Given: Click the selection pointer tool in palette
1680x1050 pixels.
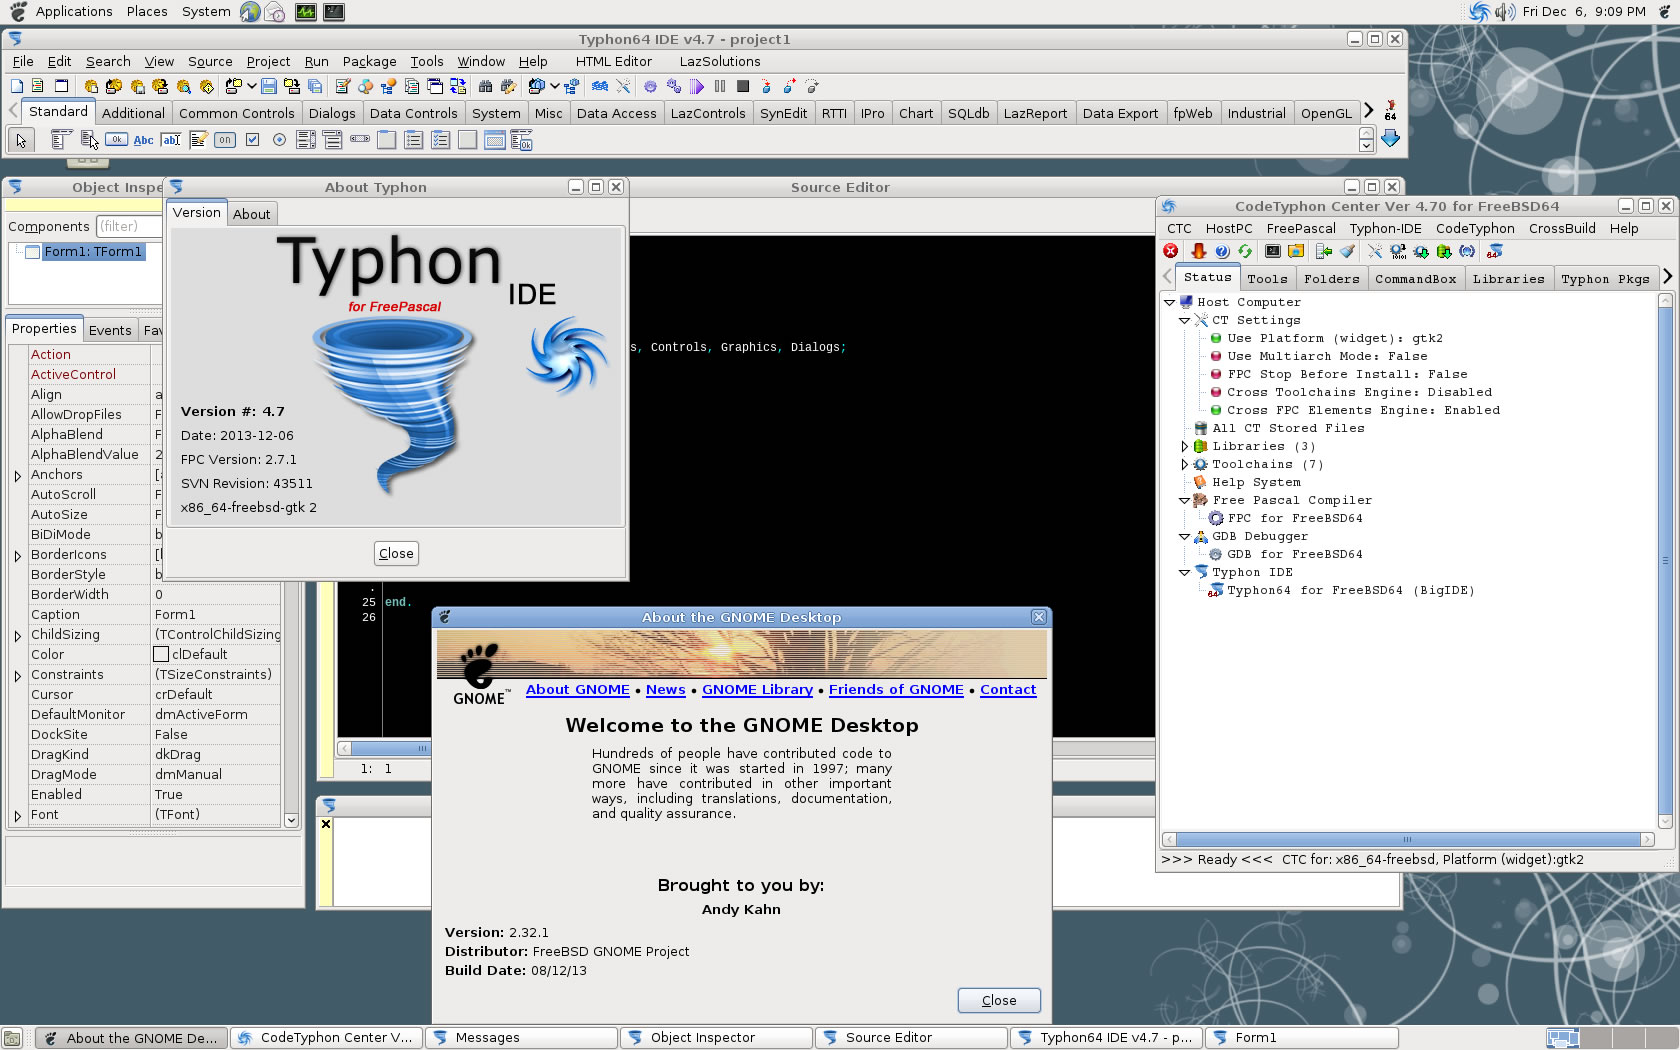Looking at the screenshot, I should [21, 140].
